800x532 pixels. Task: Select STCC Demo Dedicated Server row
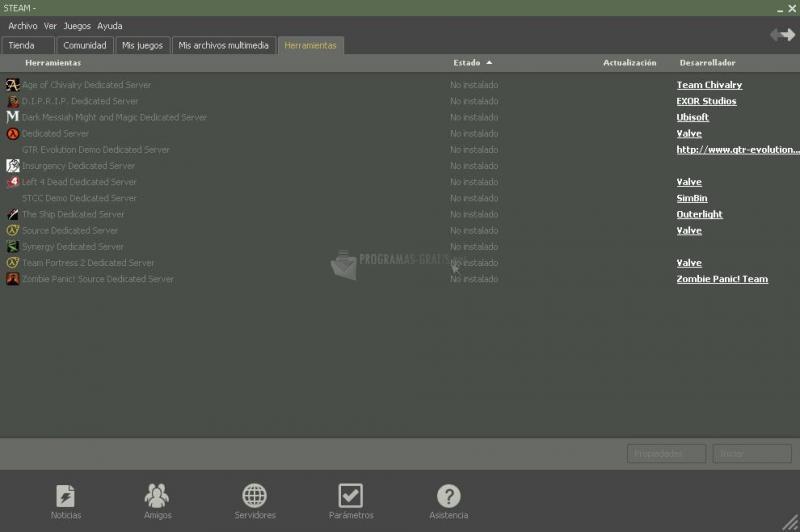(x=400, y=198)
